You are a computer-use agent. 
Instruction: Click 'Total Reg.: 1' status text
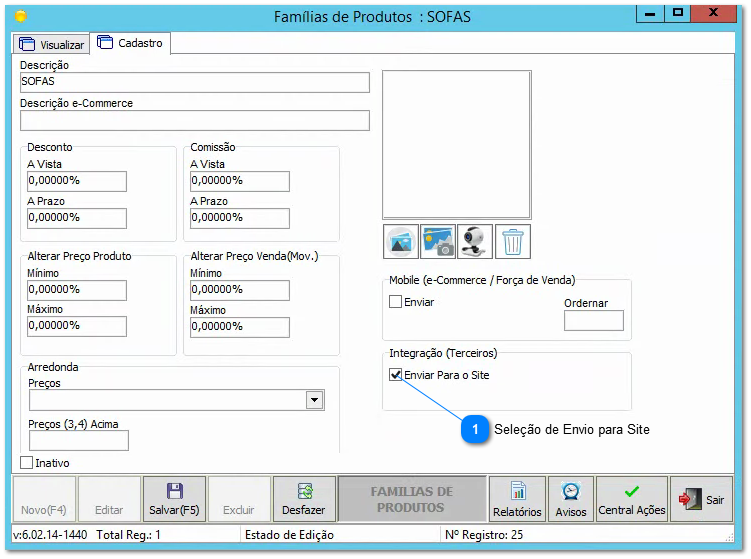(x=128, y=535)
